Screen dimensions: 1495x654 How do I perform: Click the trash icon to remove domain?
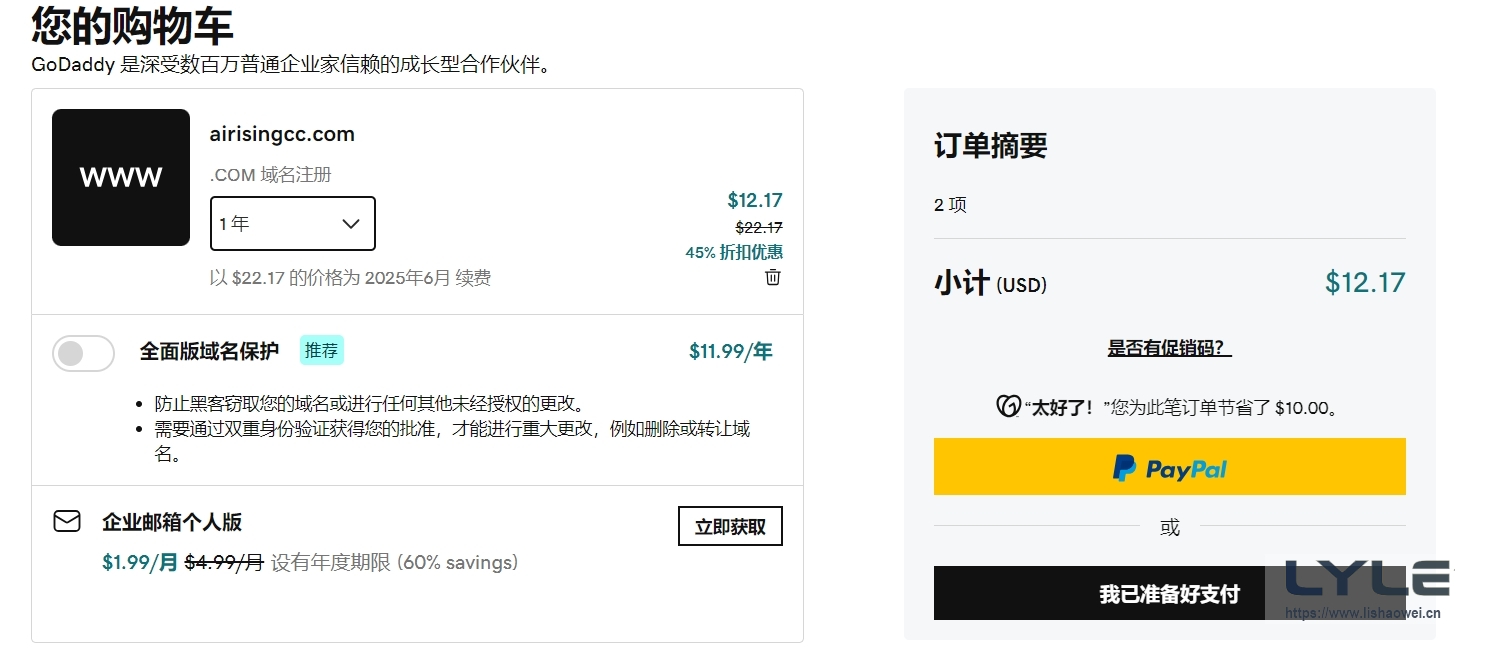[772, 277]
